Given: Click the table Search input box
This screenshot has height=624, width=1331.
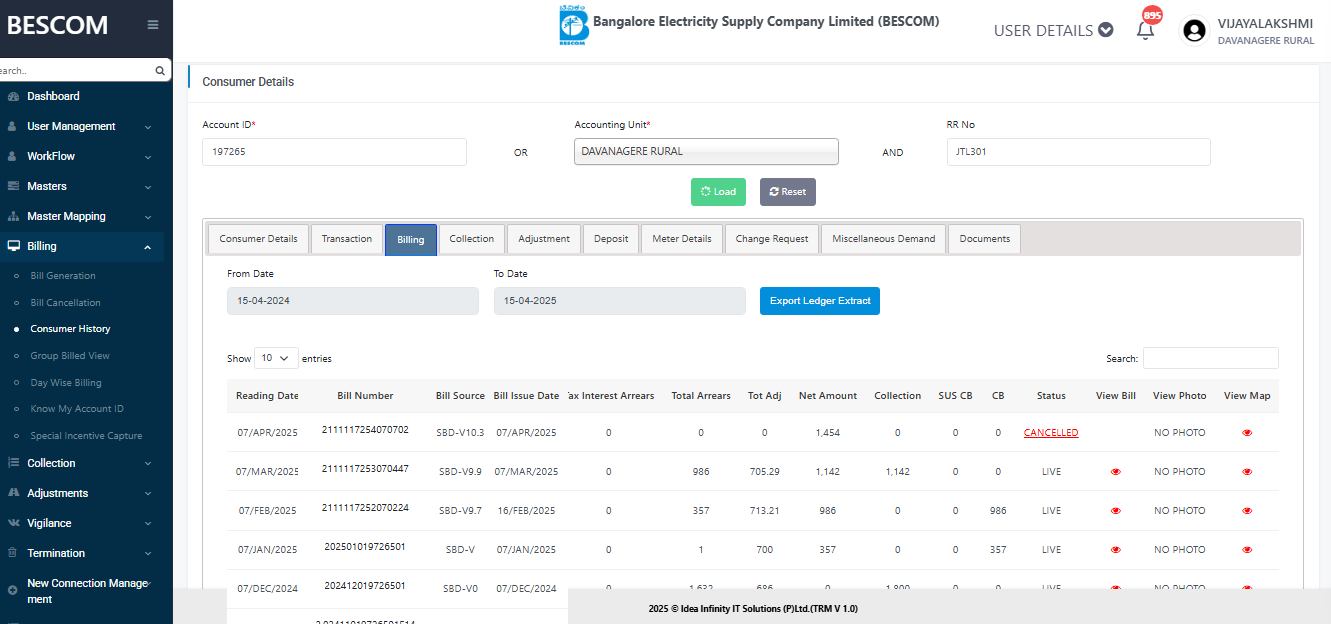Looking at the screenshot, I should [x=1211, y=358].
